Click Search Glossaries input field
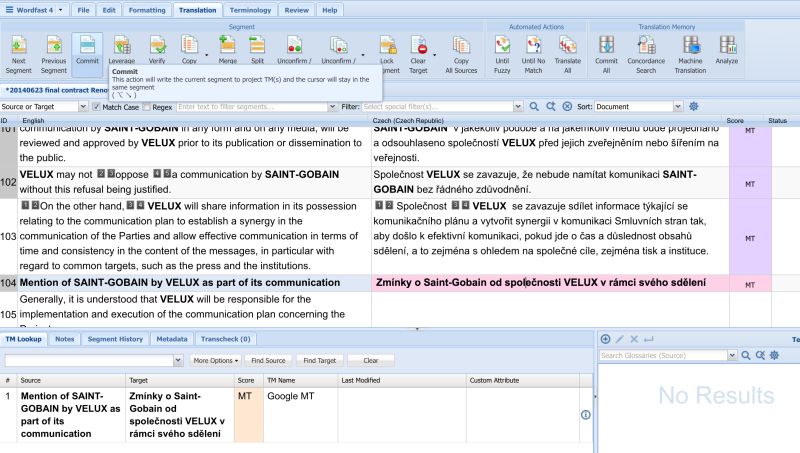The image size is (800, 453). point(663,356)
